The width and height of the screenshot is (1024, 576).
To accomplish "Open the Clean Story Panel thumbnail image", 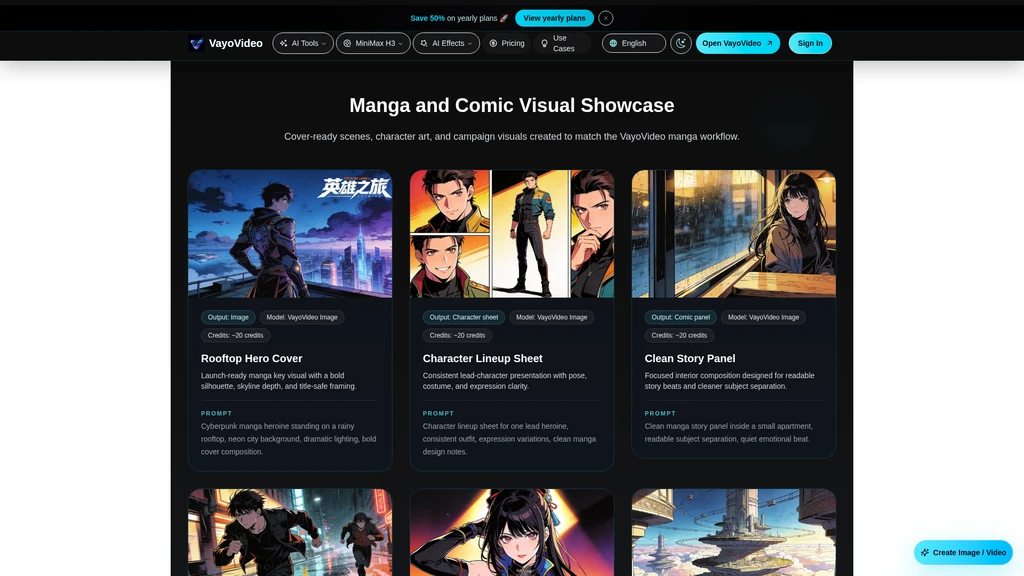I will click(x=733, y=234).
